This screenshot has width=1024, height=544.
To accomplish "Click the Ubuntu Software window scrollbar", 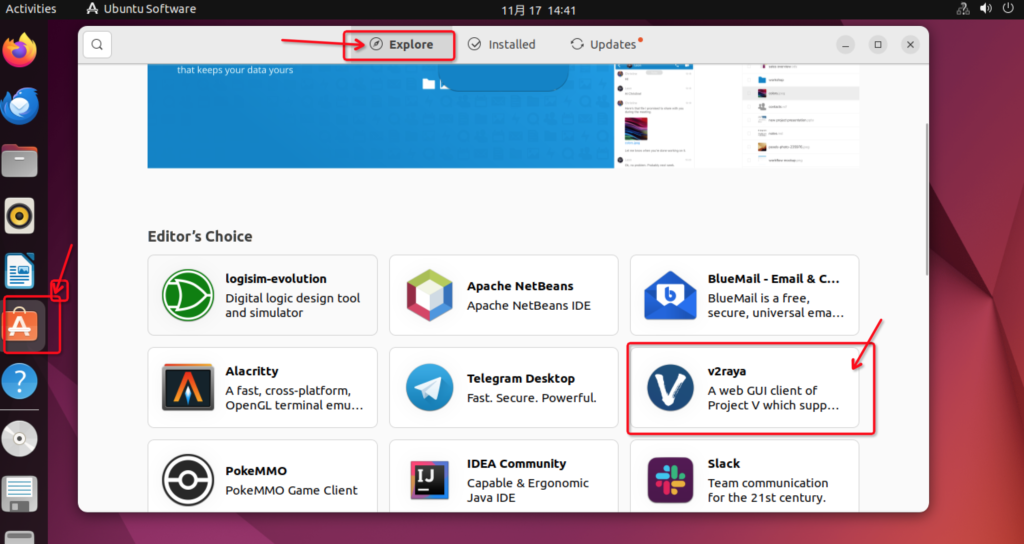I will (x=927, y=199).
